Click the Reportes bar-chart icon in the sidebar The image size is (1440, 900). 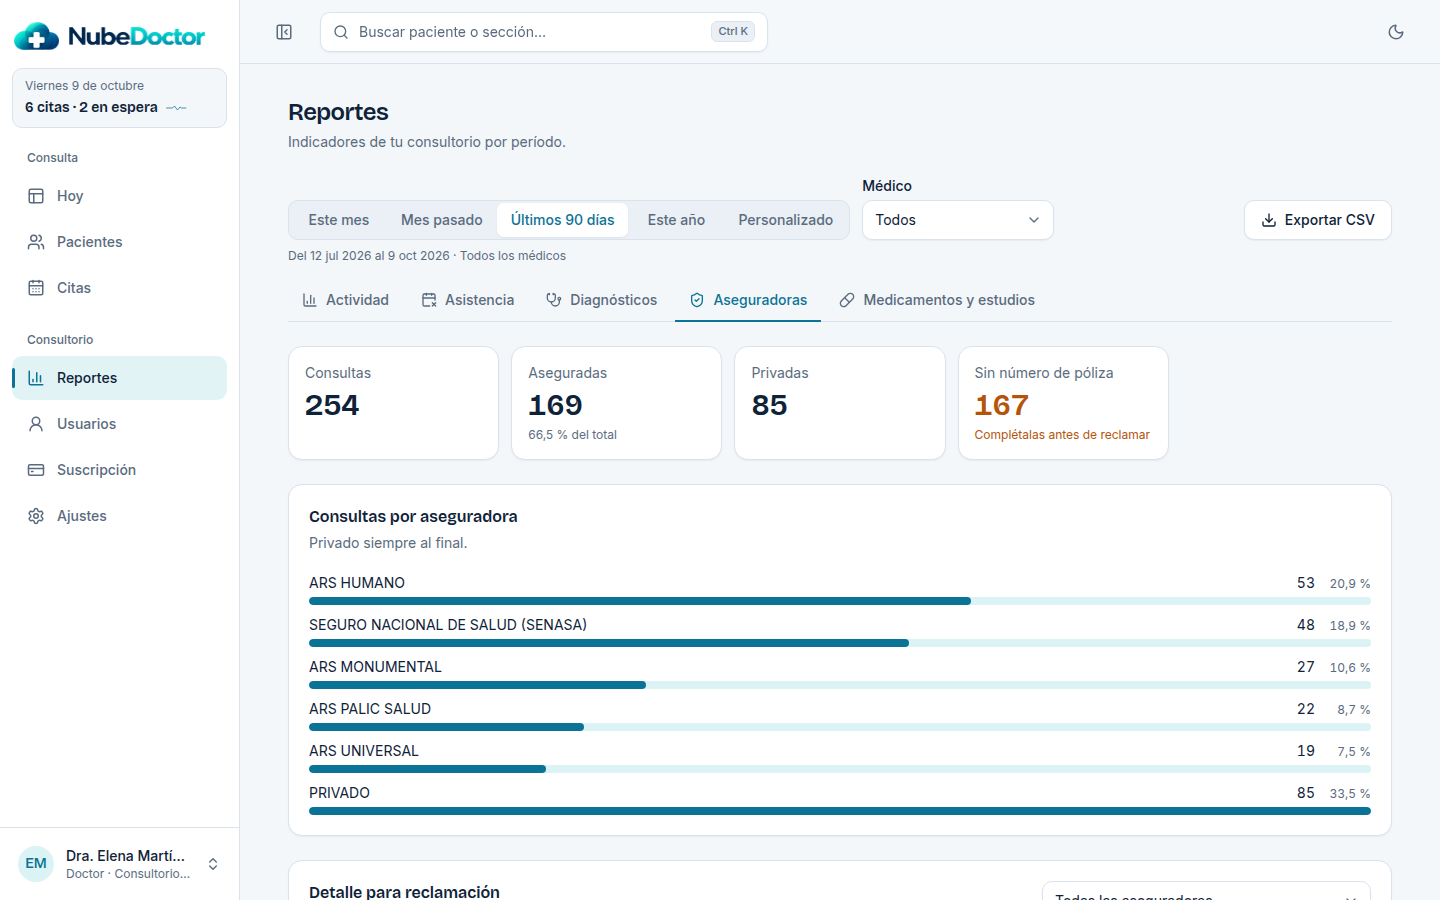coord(36,378)
